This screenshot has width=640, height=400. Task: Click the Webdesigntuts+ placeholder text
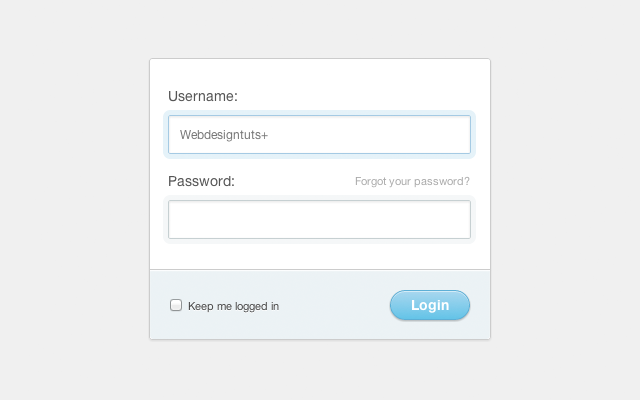point(224,135)
